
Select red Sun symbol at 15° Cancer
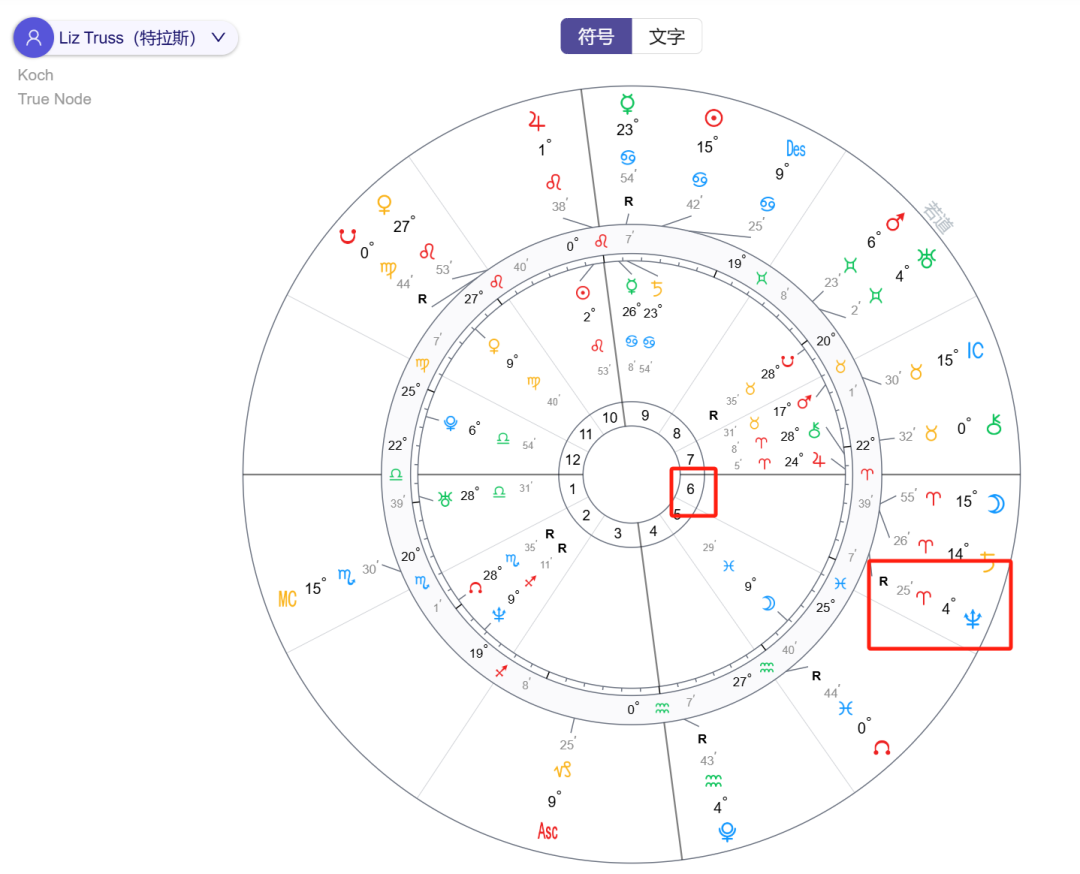click(x=714, y=118)
